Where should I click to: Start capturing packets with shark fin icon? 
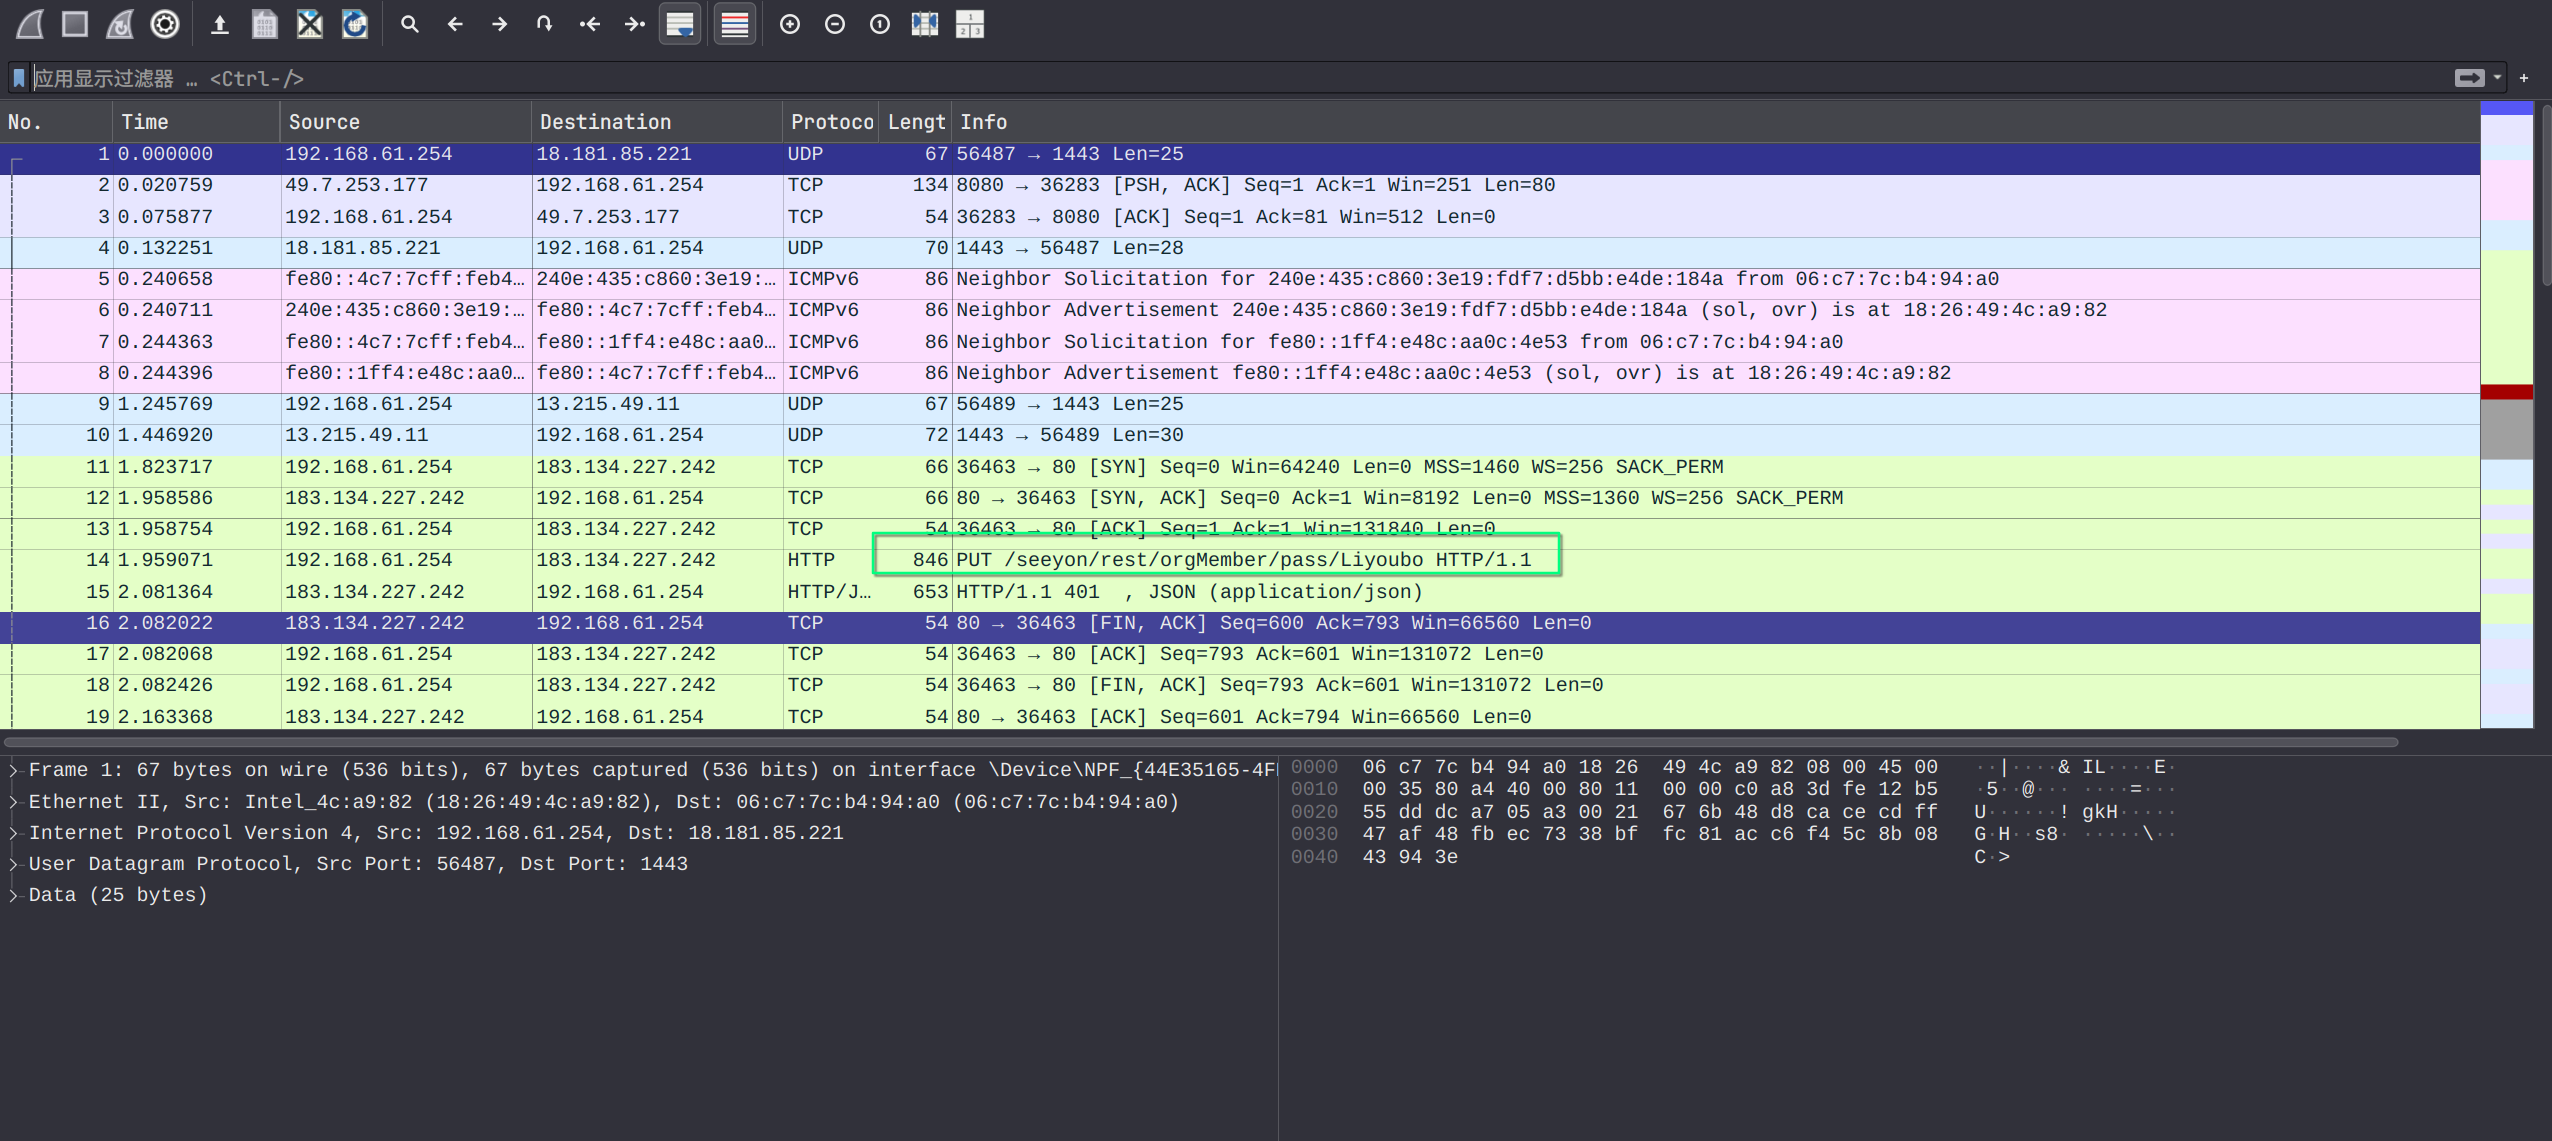[x=30, y=24]
